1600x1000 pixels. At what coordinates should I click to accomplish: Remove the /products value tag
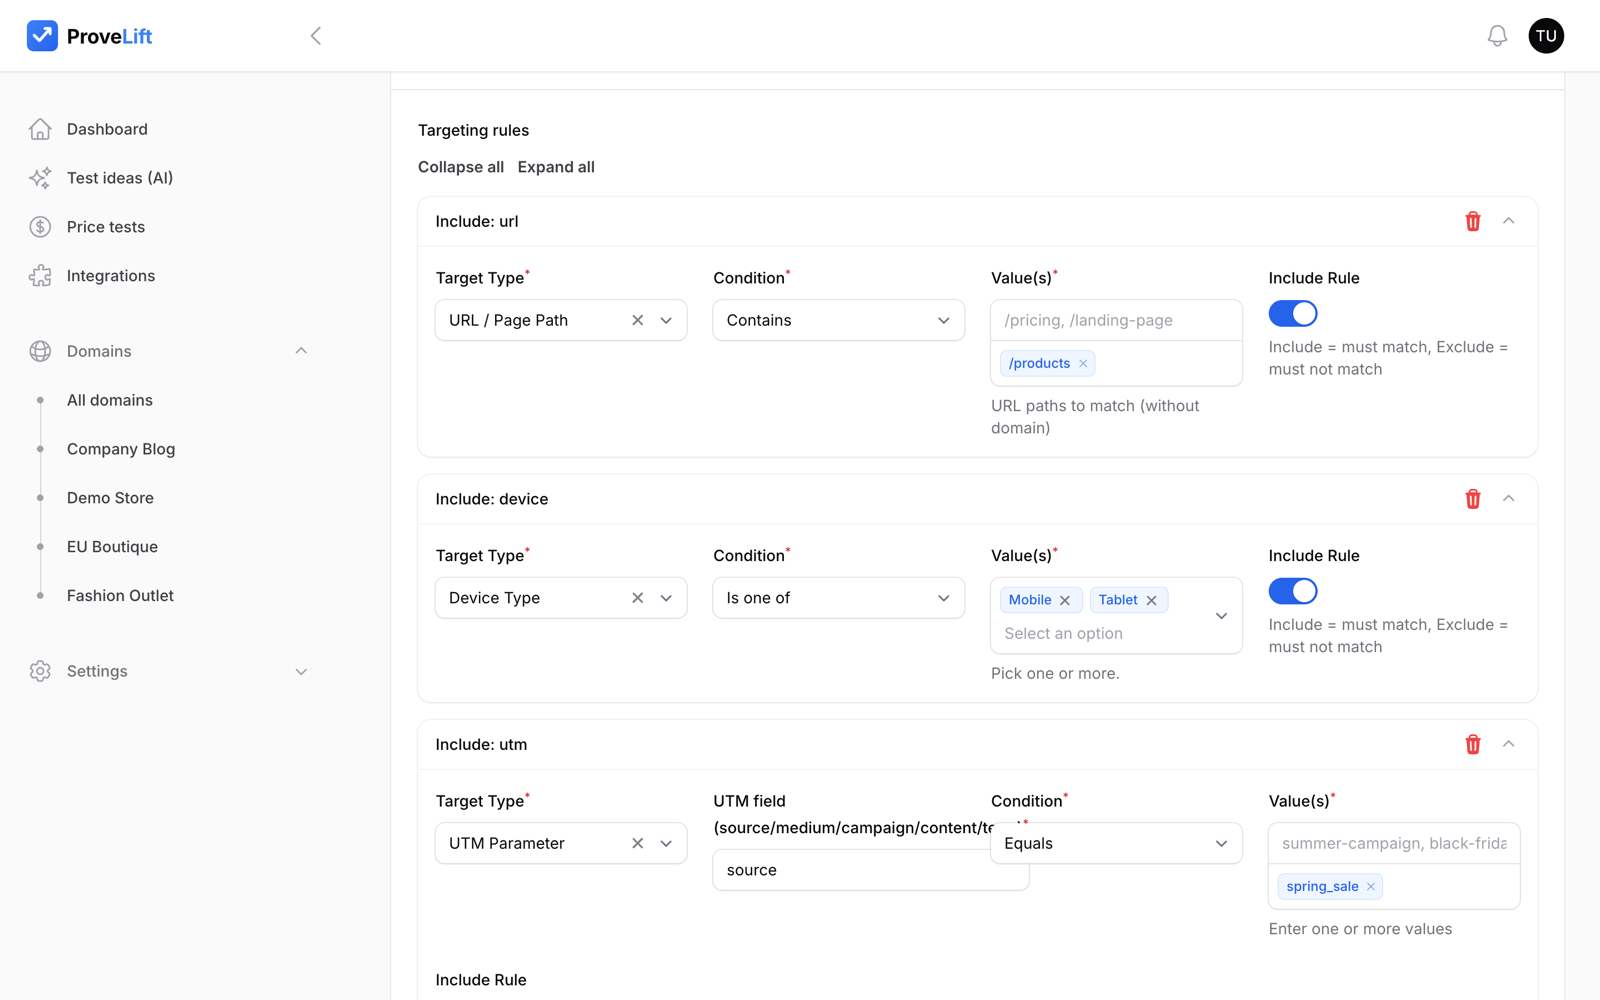(1083, 363)
